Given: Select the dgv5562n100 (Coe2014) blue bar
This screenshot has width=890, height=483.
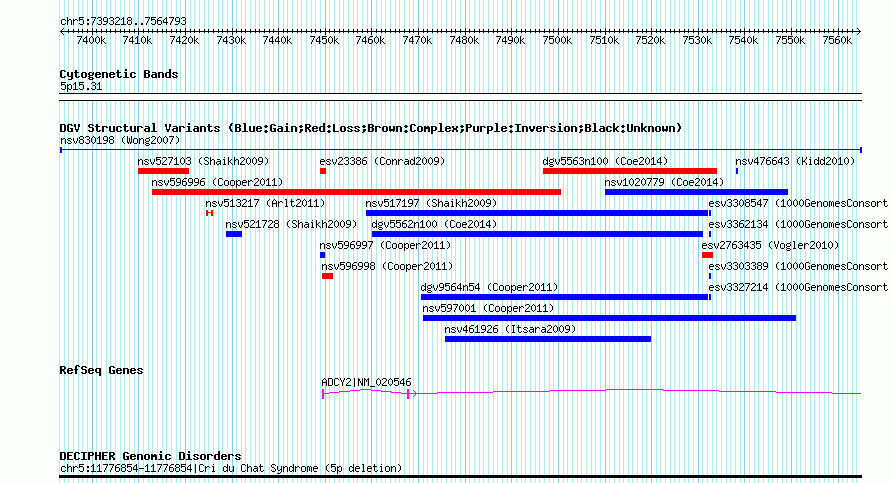Looking at the screenshot, I should click(x=537, y=234).
